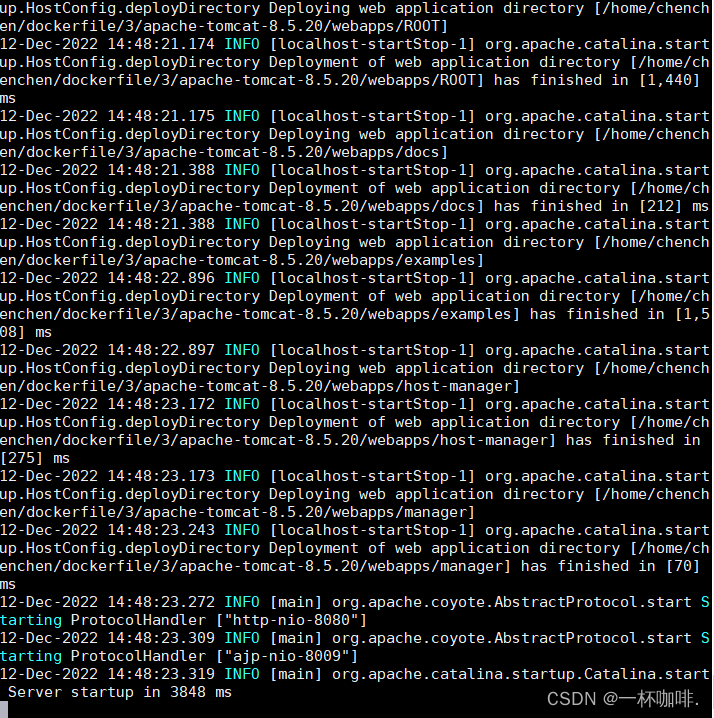The image size is (714, 718).
Task: Click the terminal cursor block below Server startup
Action: pyautogui.click(x=4, y=710)
